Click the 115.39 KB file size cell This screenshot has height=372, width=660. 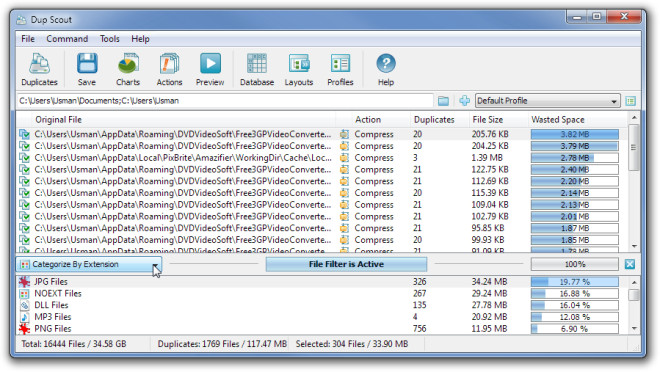click(490, 193)
